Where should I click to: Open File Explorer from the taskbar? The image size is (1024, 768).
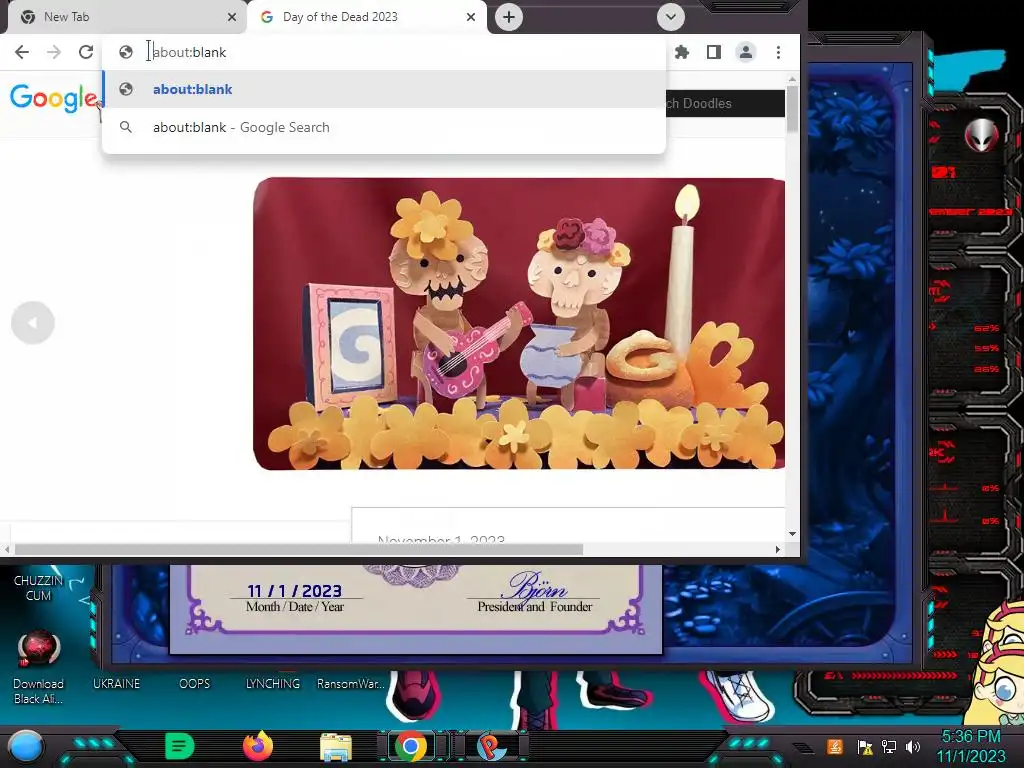(x=336, y=748)
